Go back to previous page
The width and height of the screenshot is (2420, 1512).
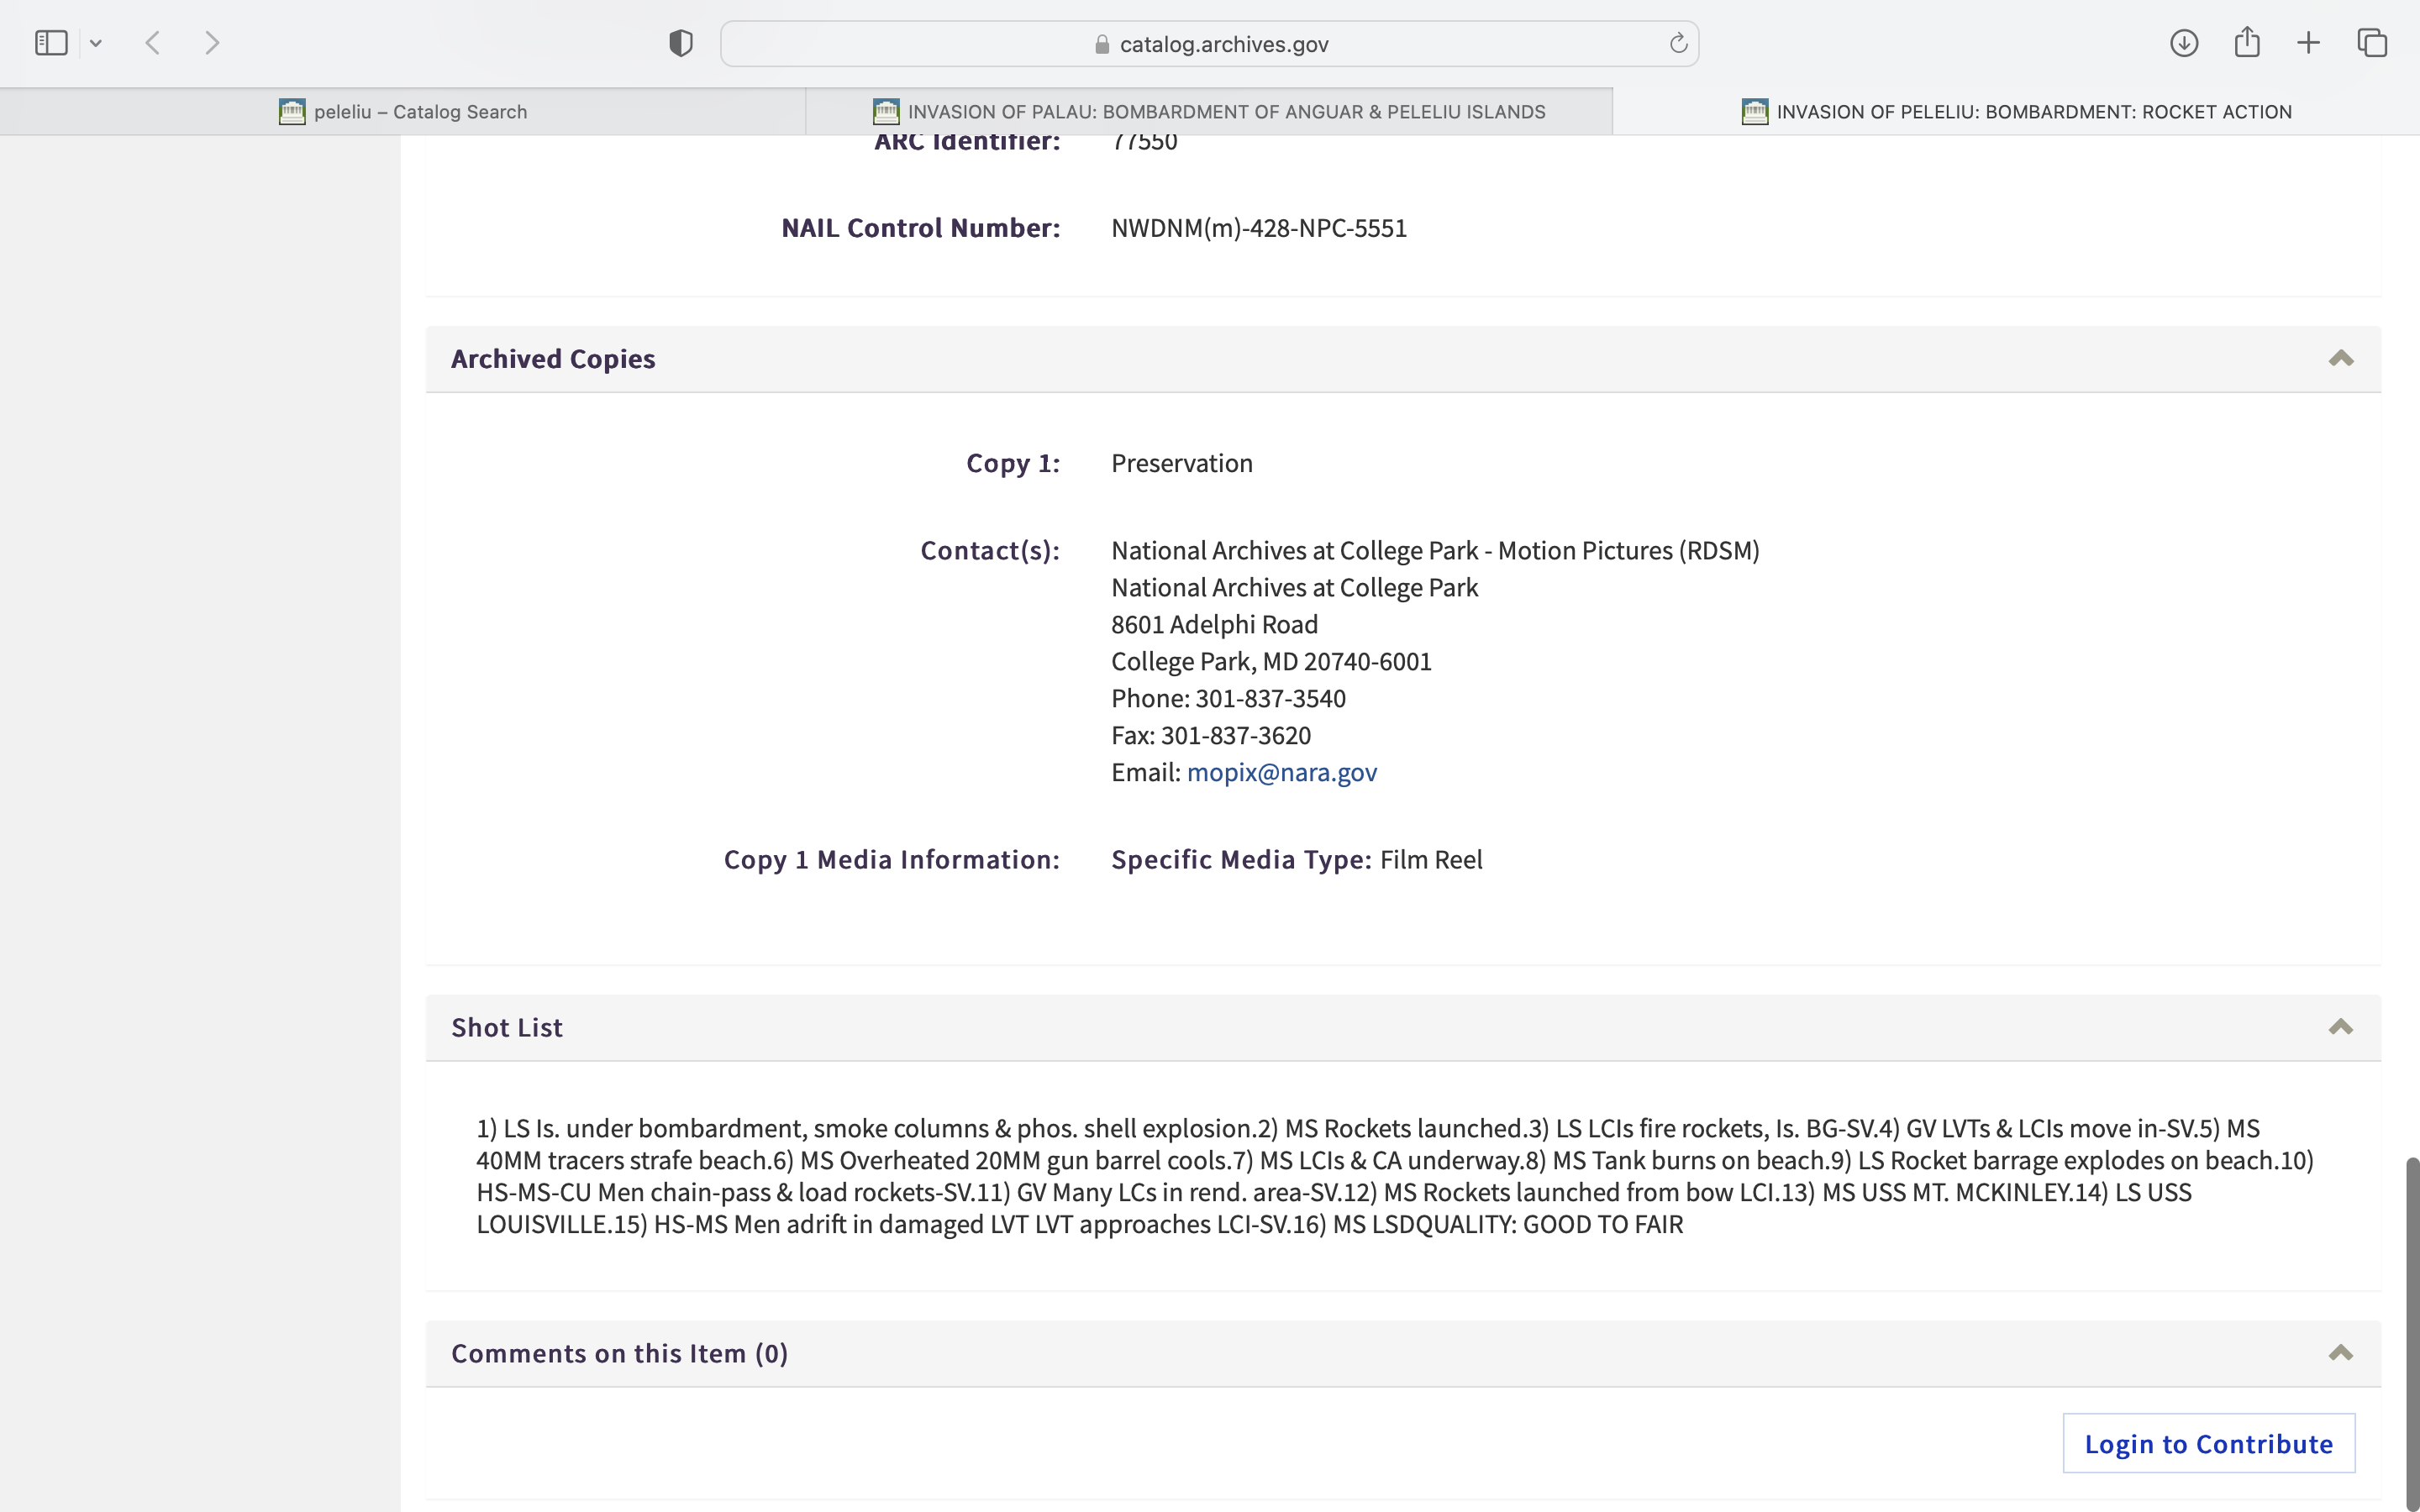point(153,43)
